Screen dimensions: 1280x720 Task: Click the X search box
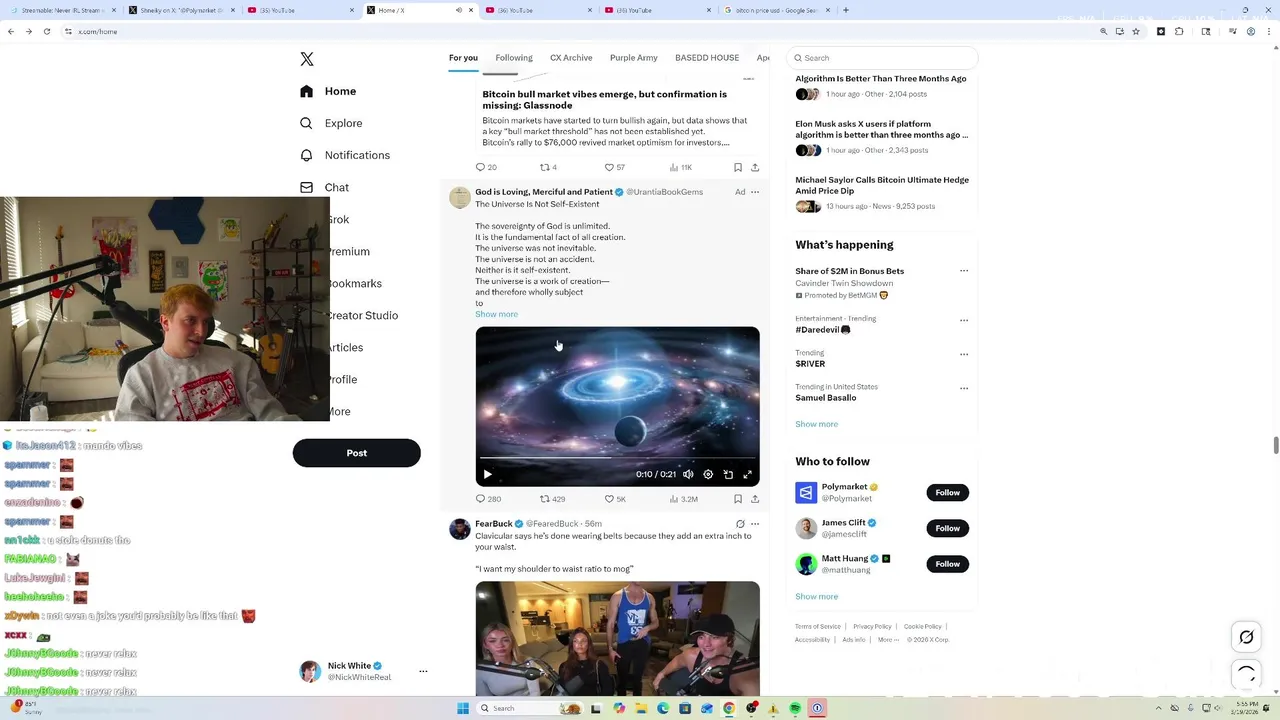tap(882, 58)
